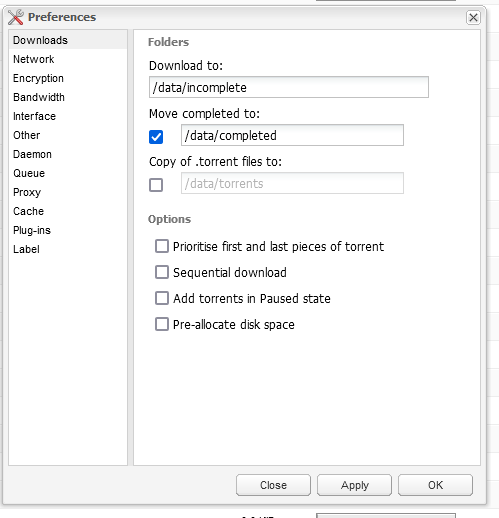Viewport: 499px width, 518px height.
Task: Open the Downloads preferences category
Action: click(x=68, y=40)
